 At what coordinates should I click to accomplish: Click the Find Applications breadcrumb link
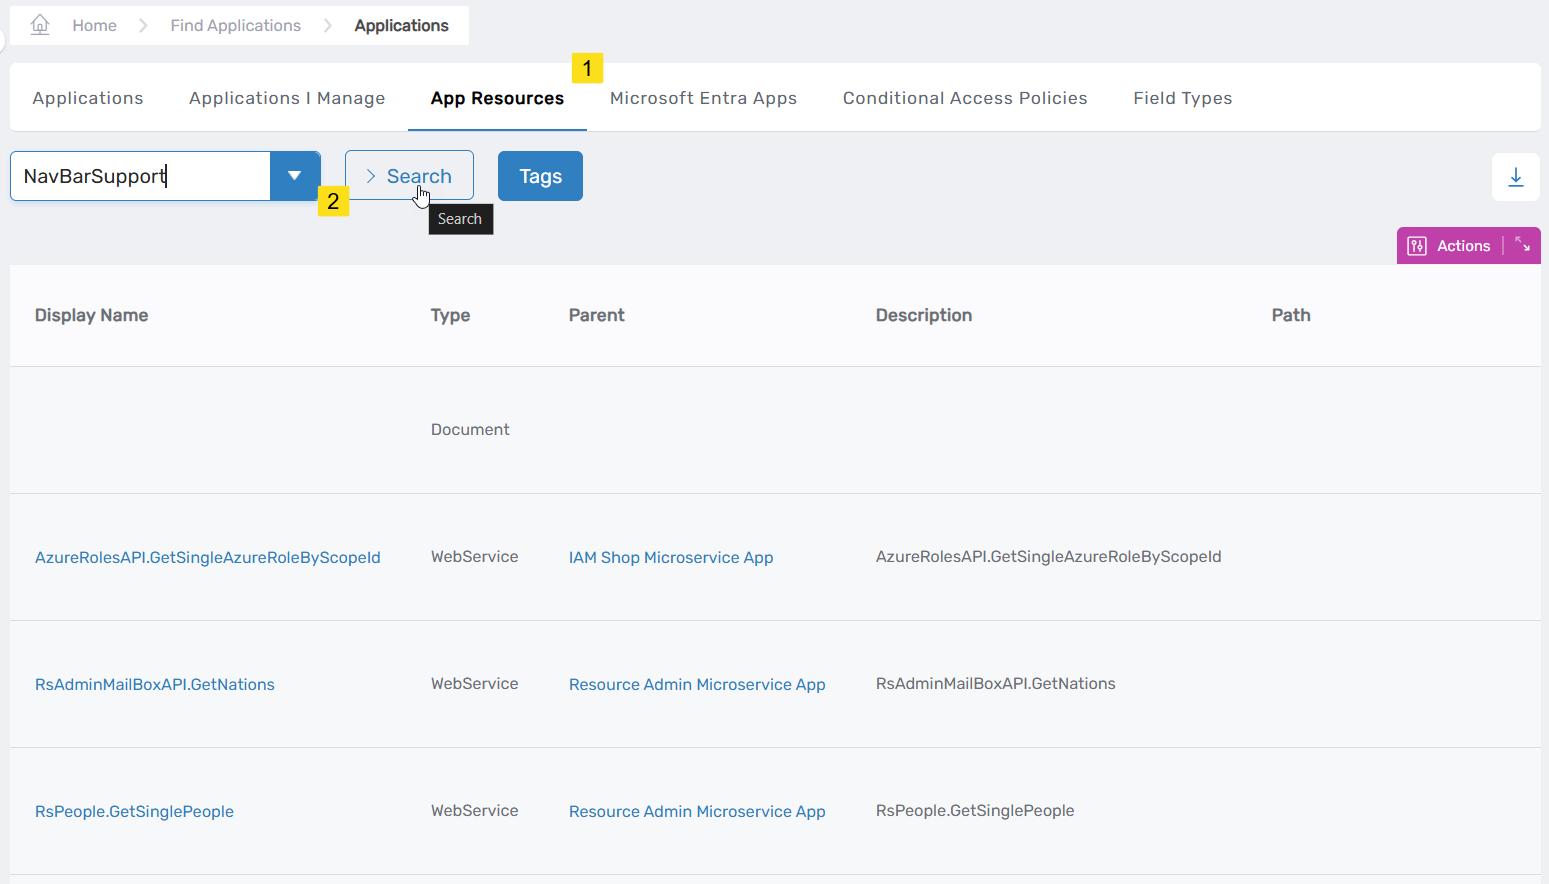pos(235,24)
